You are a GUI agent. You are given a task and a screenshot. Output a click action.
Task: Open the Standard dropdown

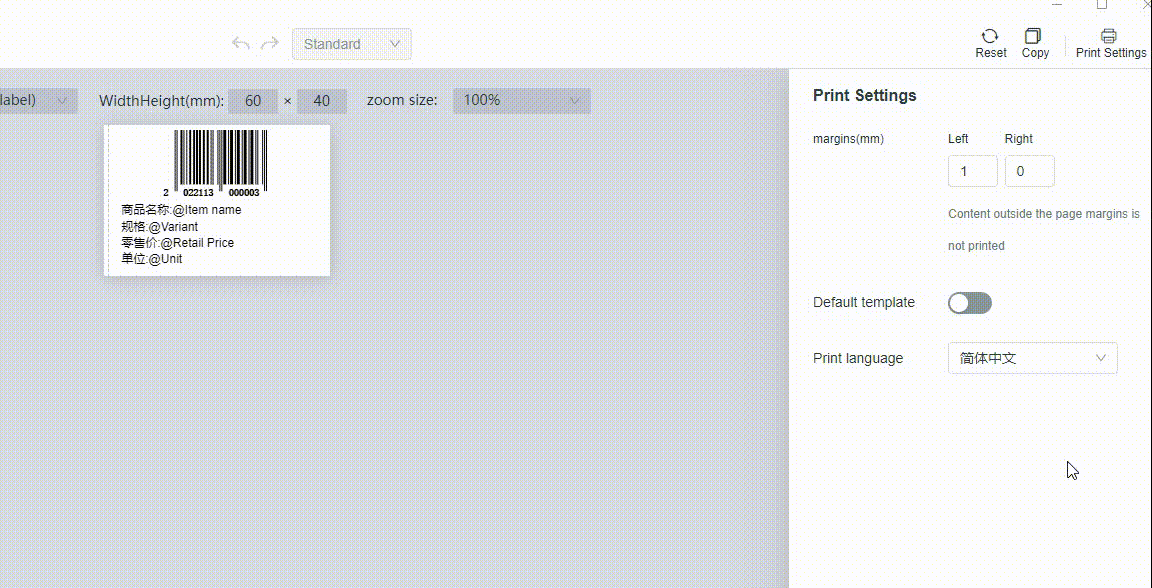pos(351,44)
